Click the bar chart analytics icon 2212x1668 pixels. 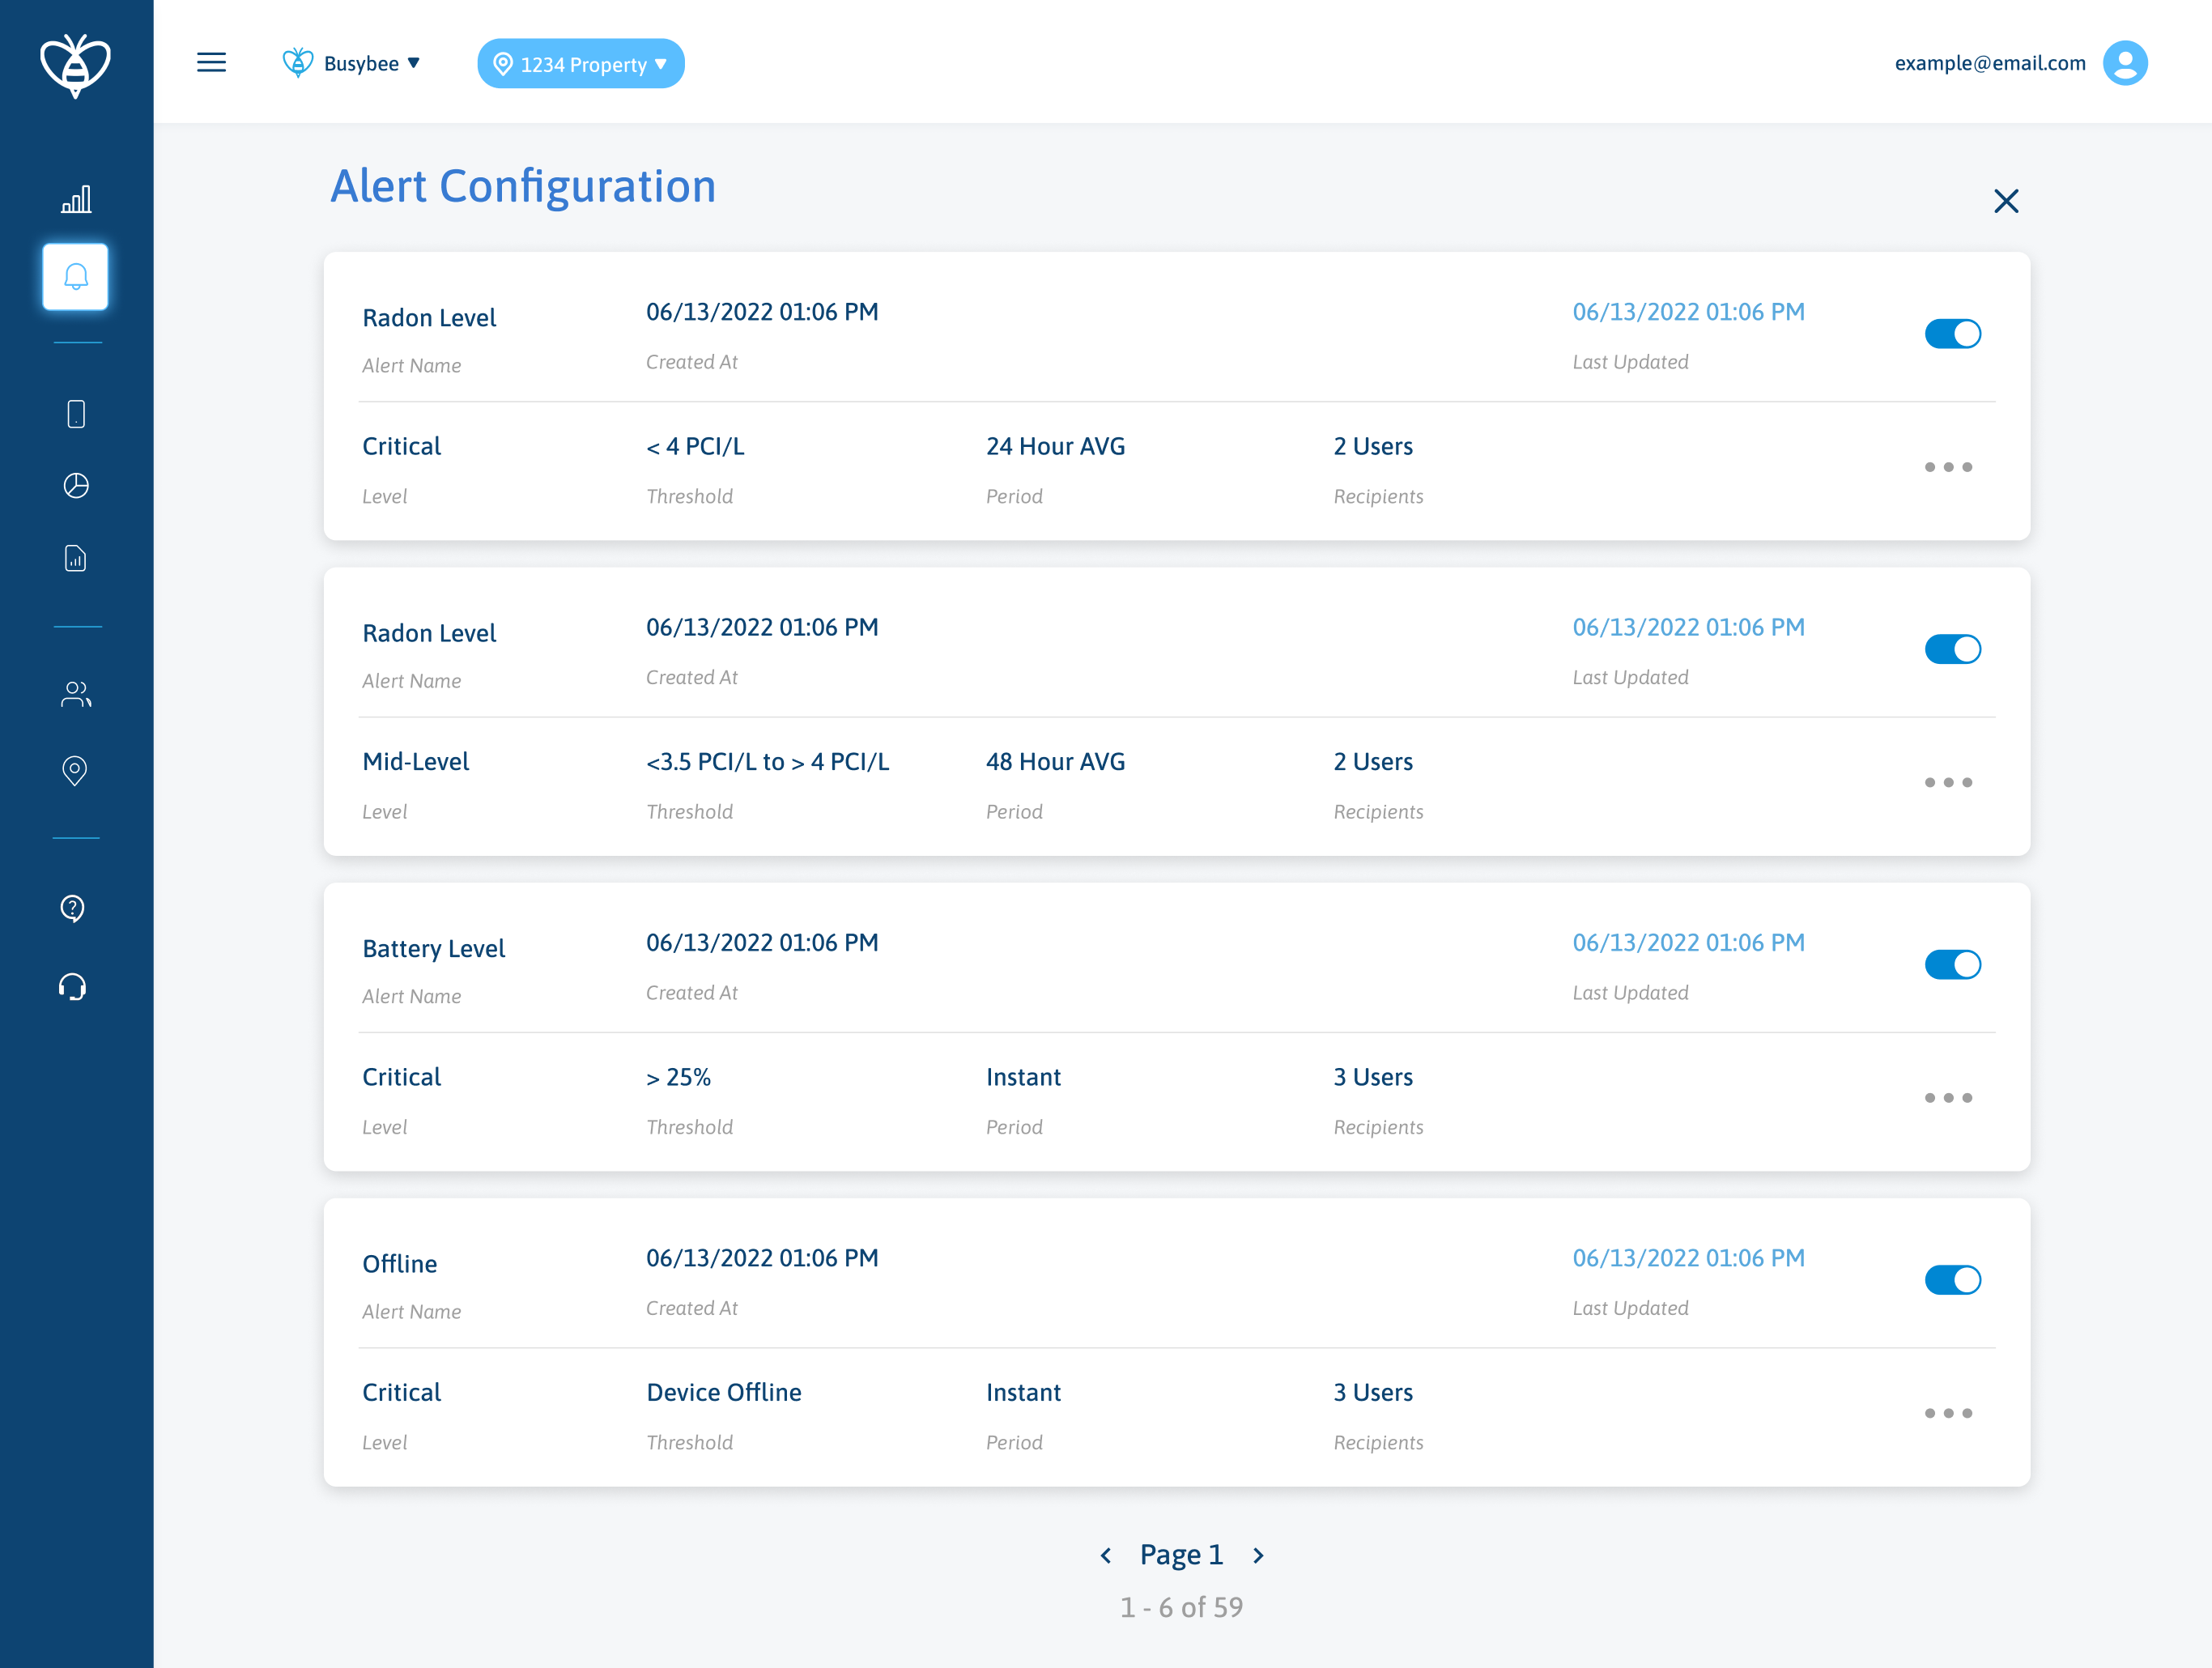pyautogui.click(x=75, y=200)
